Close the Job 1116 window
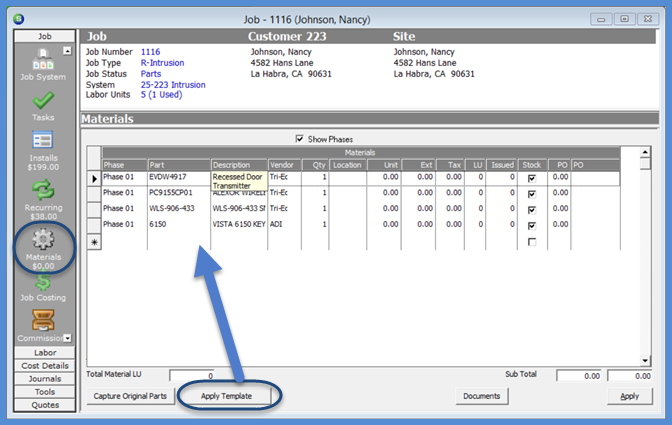Viewport: 672px width, 425px height. click(x=648, y=19)
